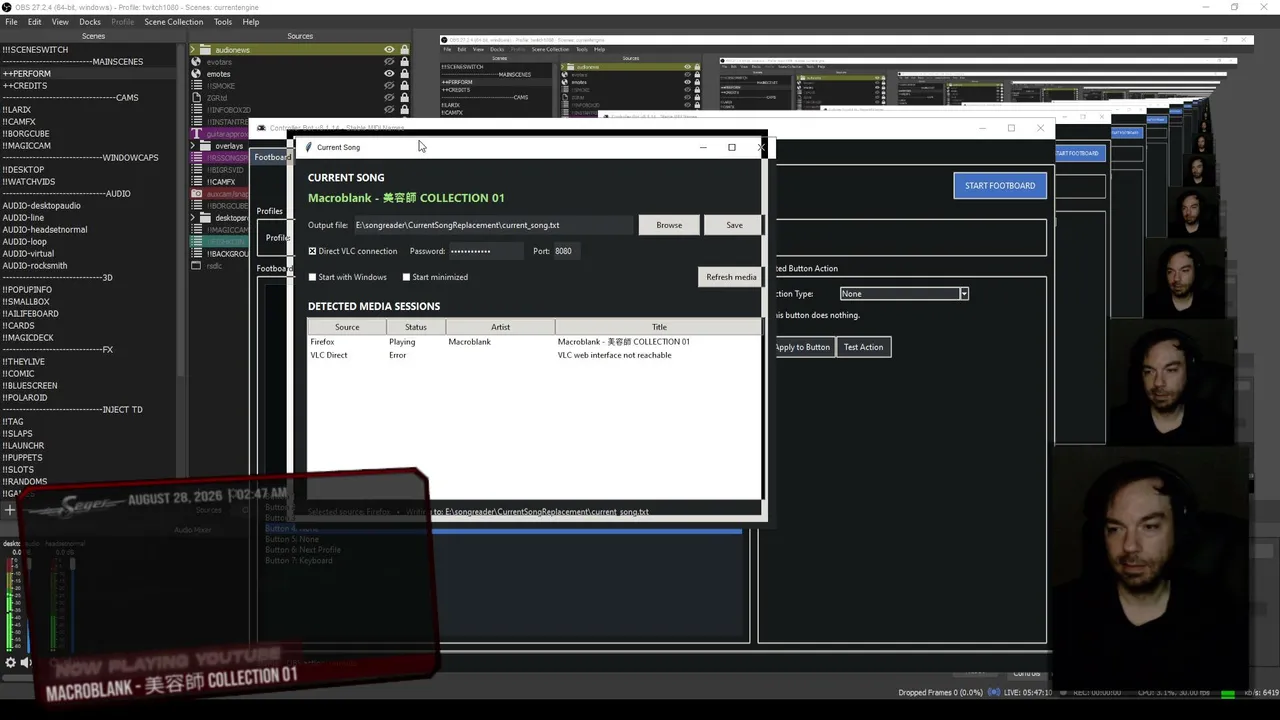Click the folder icon of the overlays group
This screenshot has height=720, width=1280.
point(206,146)
